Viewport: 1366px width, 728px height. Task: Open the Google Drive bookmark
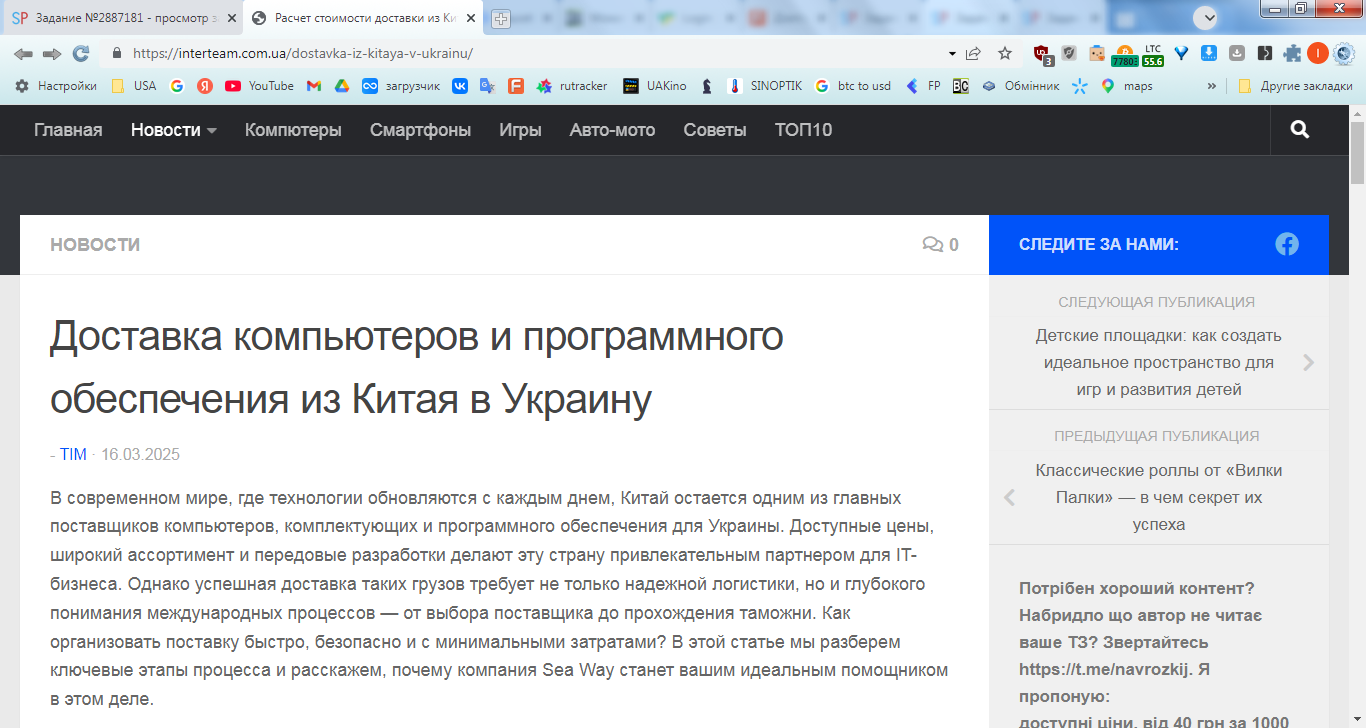(341, 86)
